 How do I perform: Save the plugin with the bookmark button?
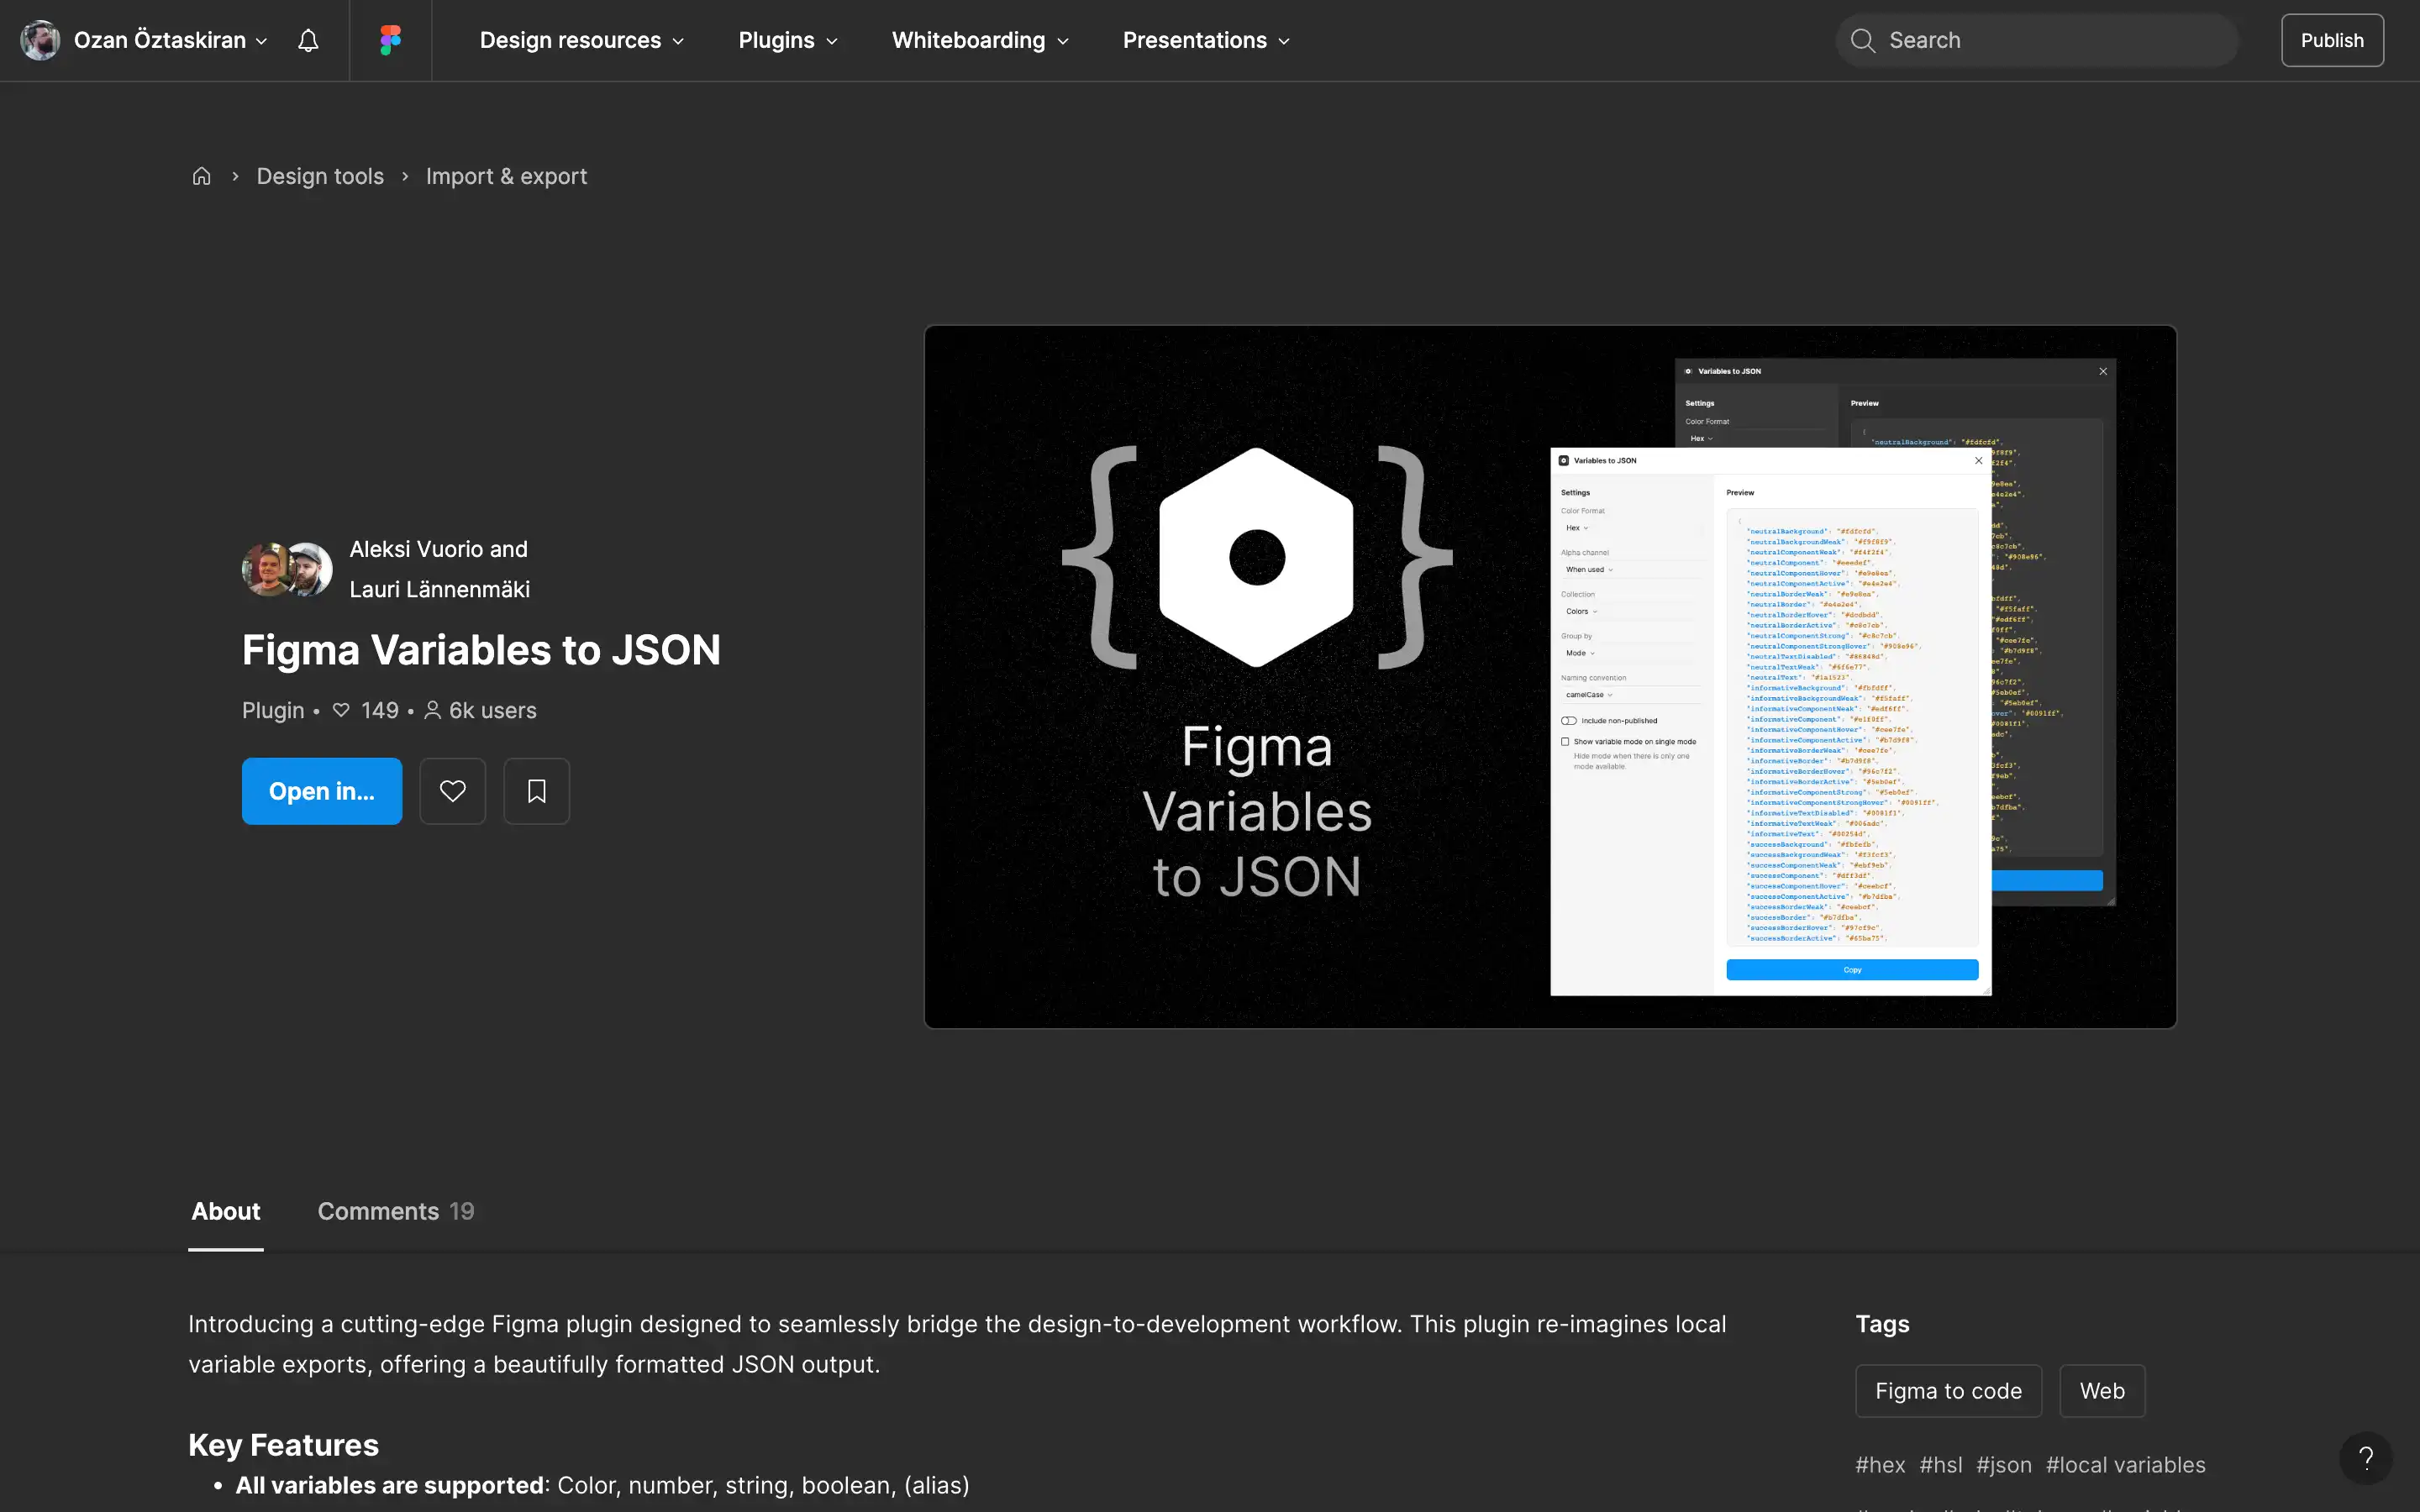tap(537, 791)
